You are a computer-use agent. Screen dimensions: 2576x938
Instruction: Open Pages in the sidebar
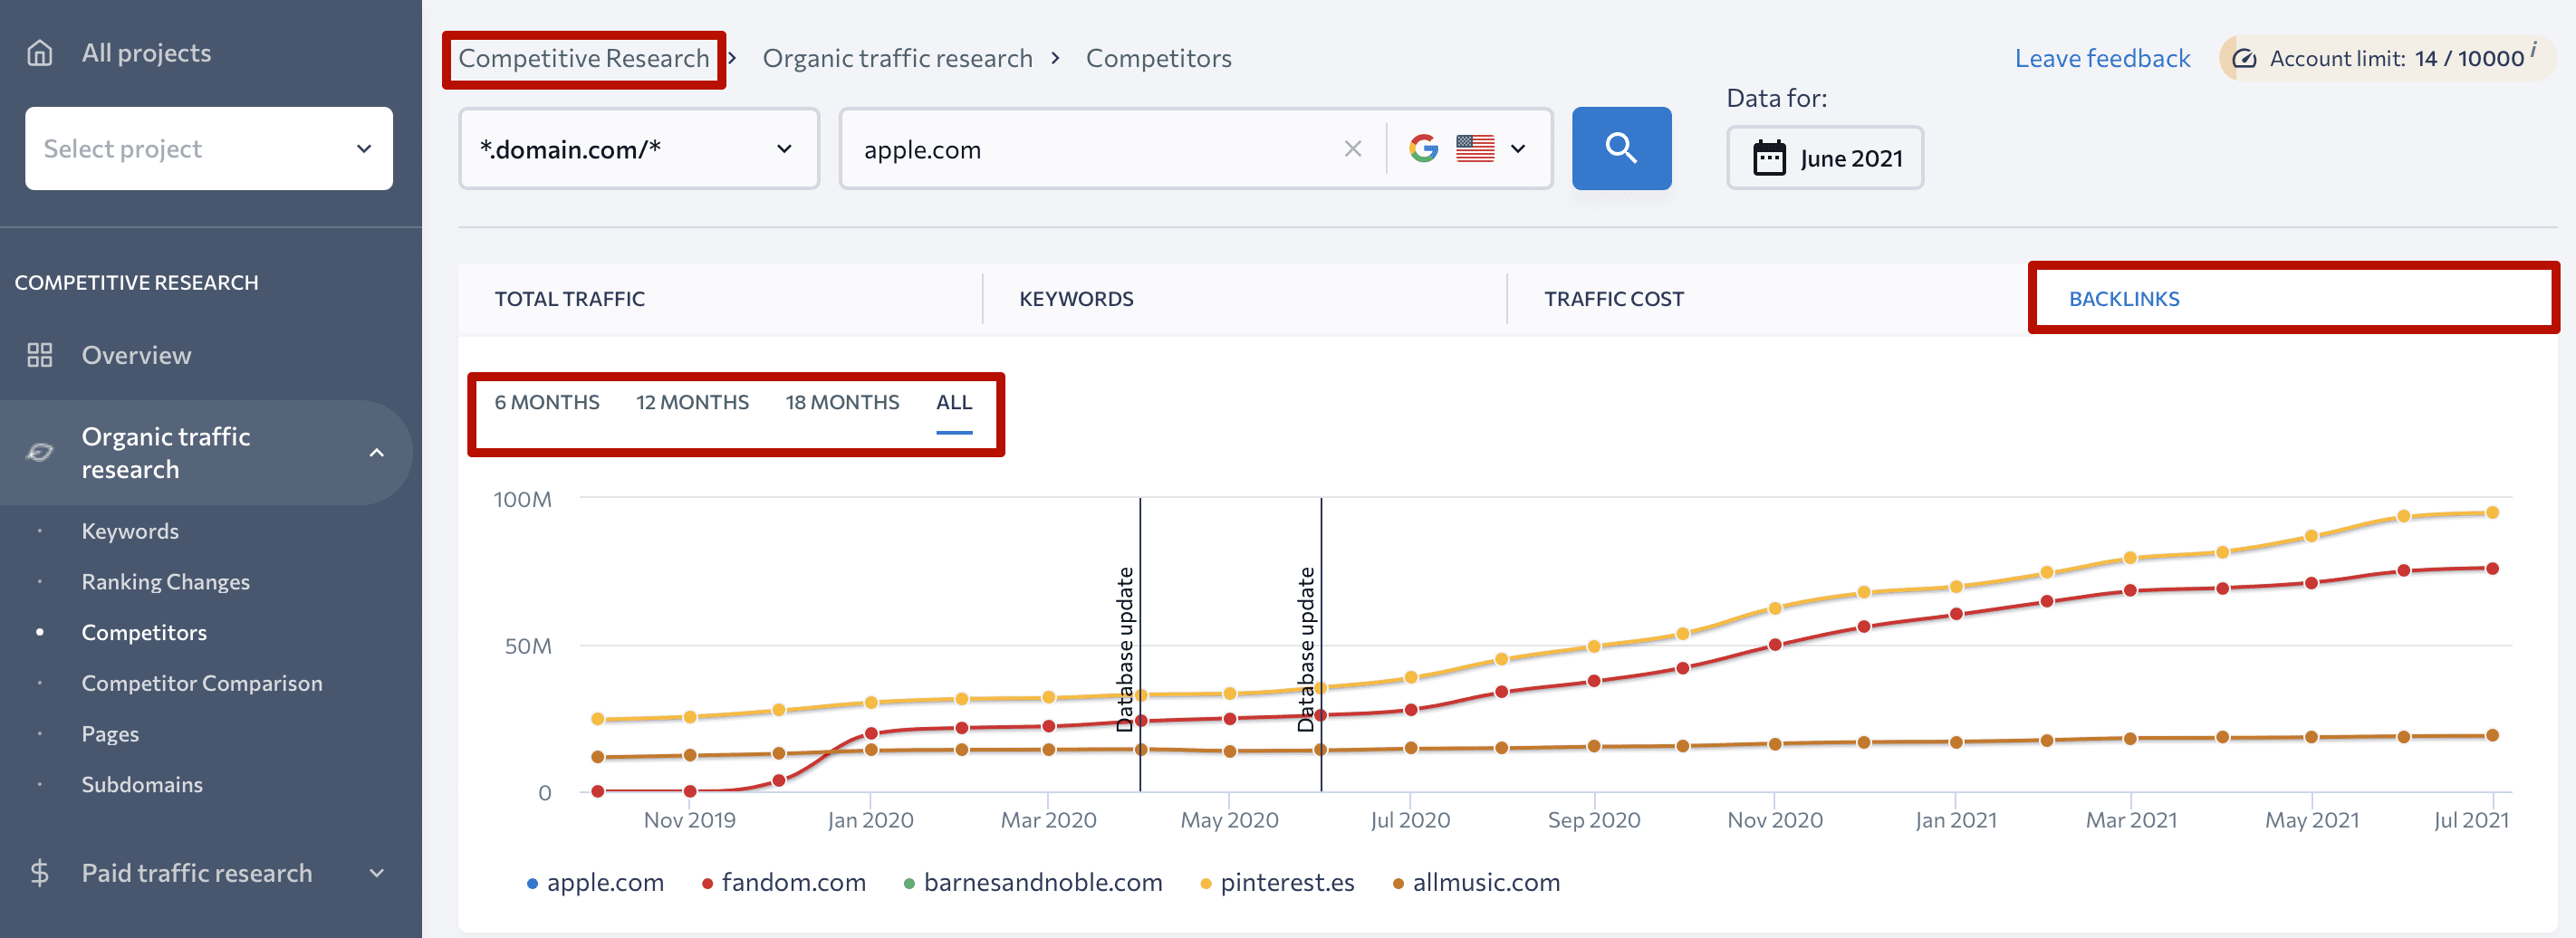tap(110, 734)
